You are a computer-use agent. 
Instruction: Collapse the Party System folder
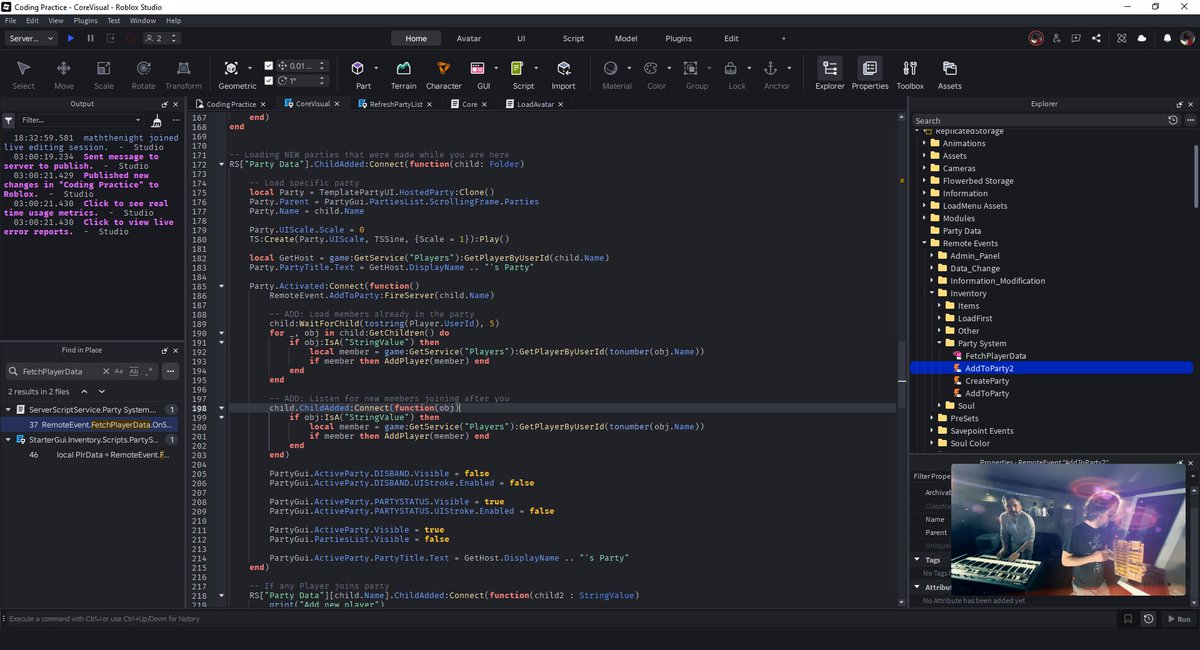pyautogui.click(x=939, y=343)
